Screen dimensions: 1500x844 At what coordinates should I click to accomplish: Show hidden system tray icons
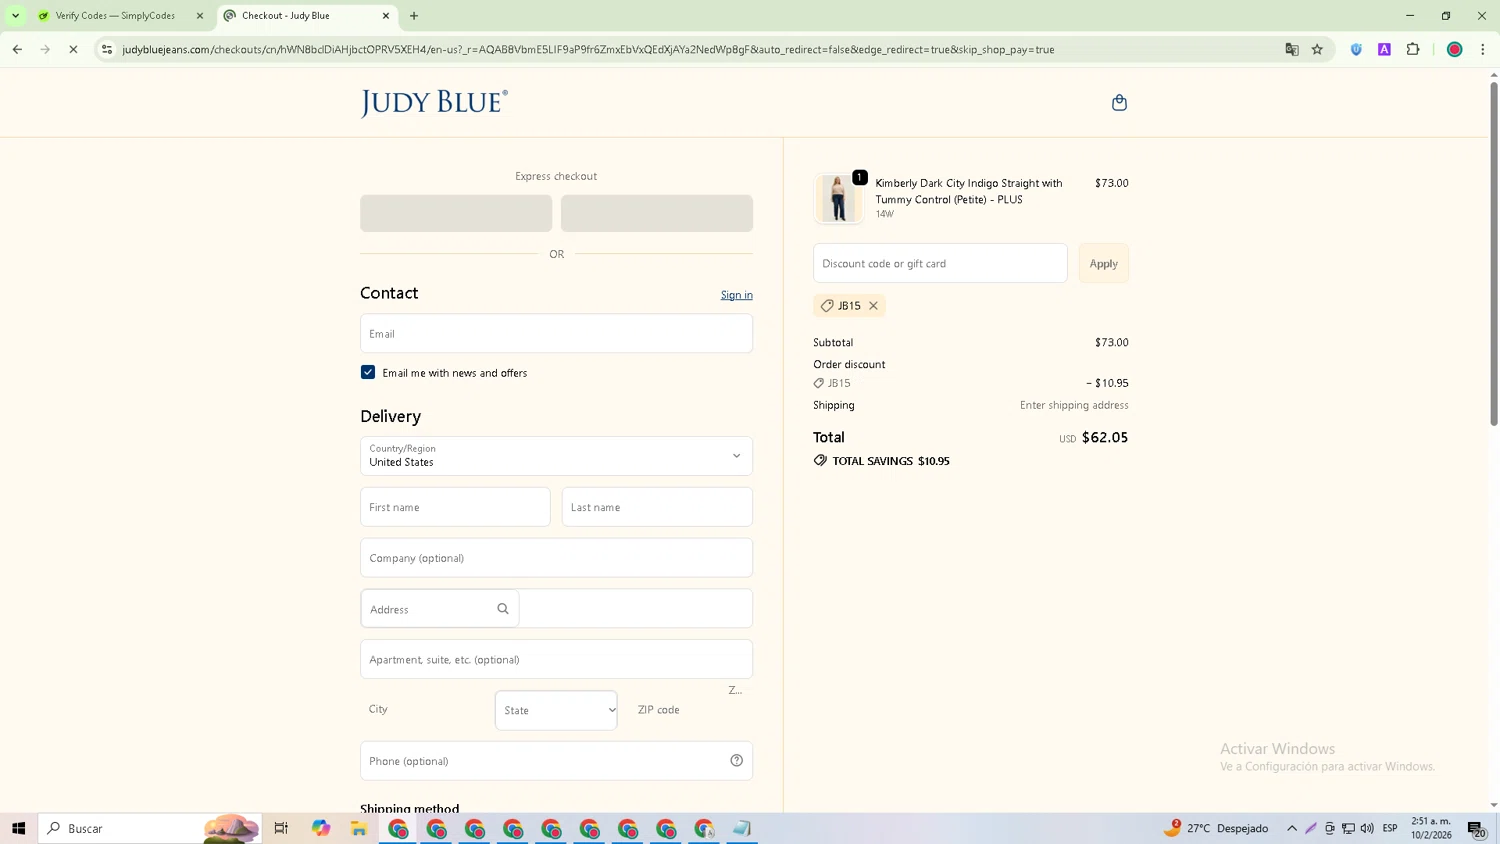click(x=1292, y=828)
